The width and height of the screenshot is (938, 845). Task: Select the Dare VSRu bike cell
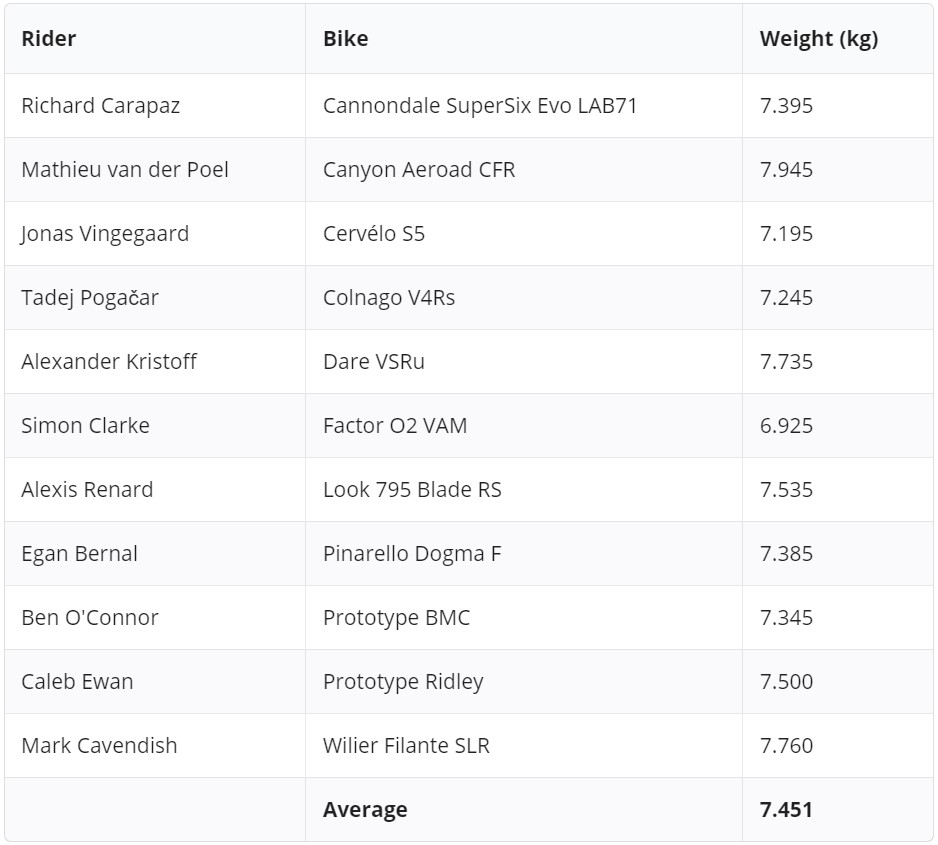[373, 362]
